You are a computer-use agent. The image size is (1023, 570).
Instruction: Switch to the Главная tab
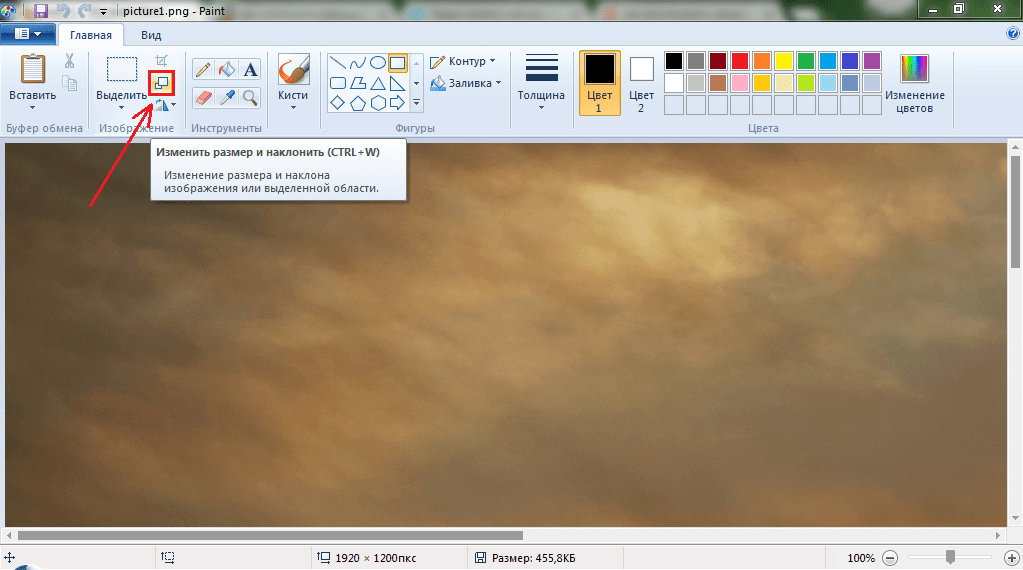(x=91, y=35)
